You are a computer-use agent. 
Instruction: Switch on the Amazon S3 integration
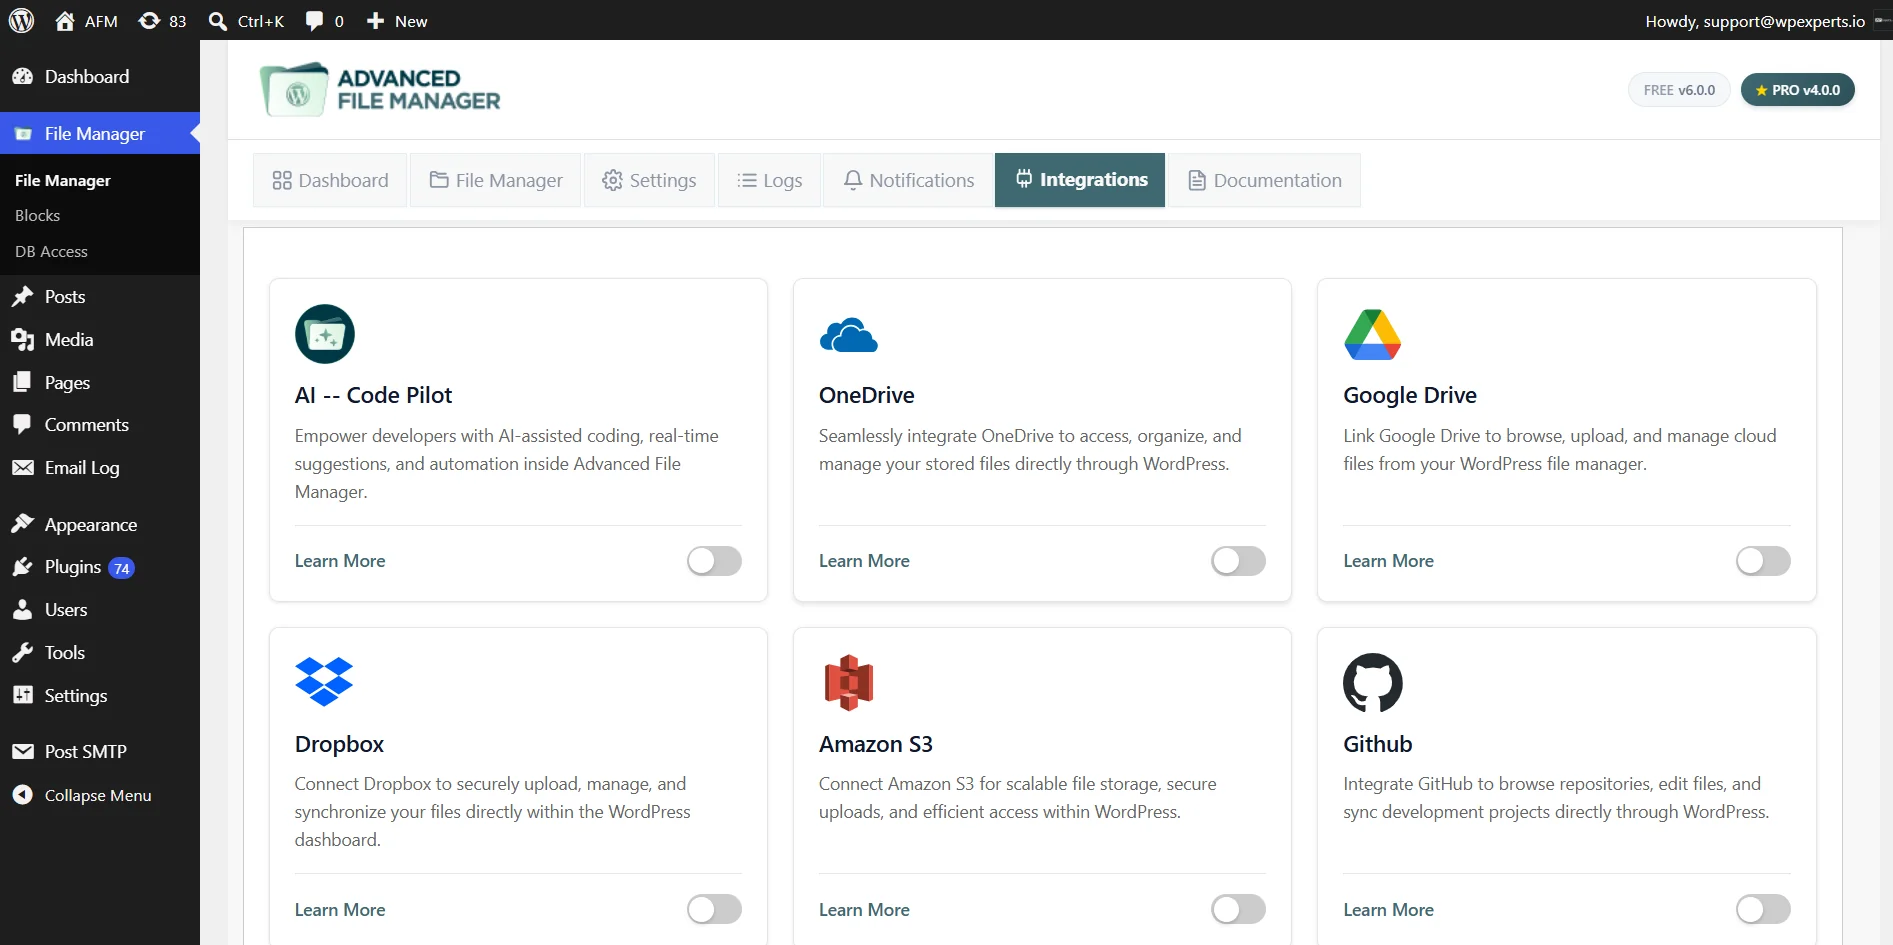point(1238,909)
